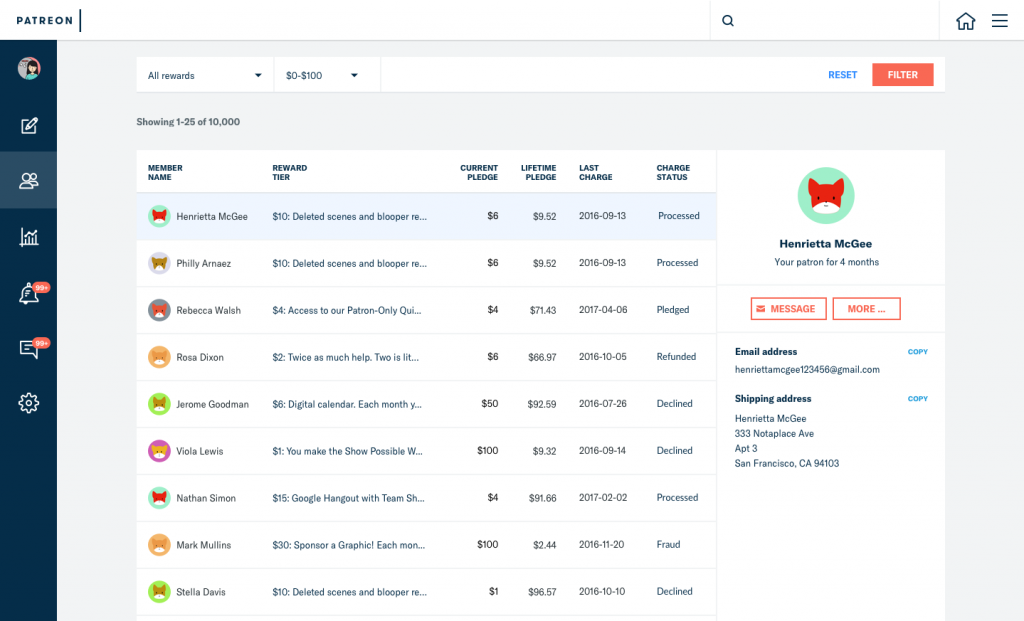Apply filters with the FILTER button
This screenshot has width=1024, height=621.
[x=903, y=75]
